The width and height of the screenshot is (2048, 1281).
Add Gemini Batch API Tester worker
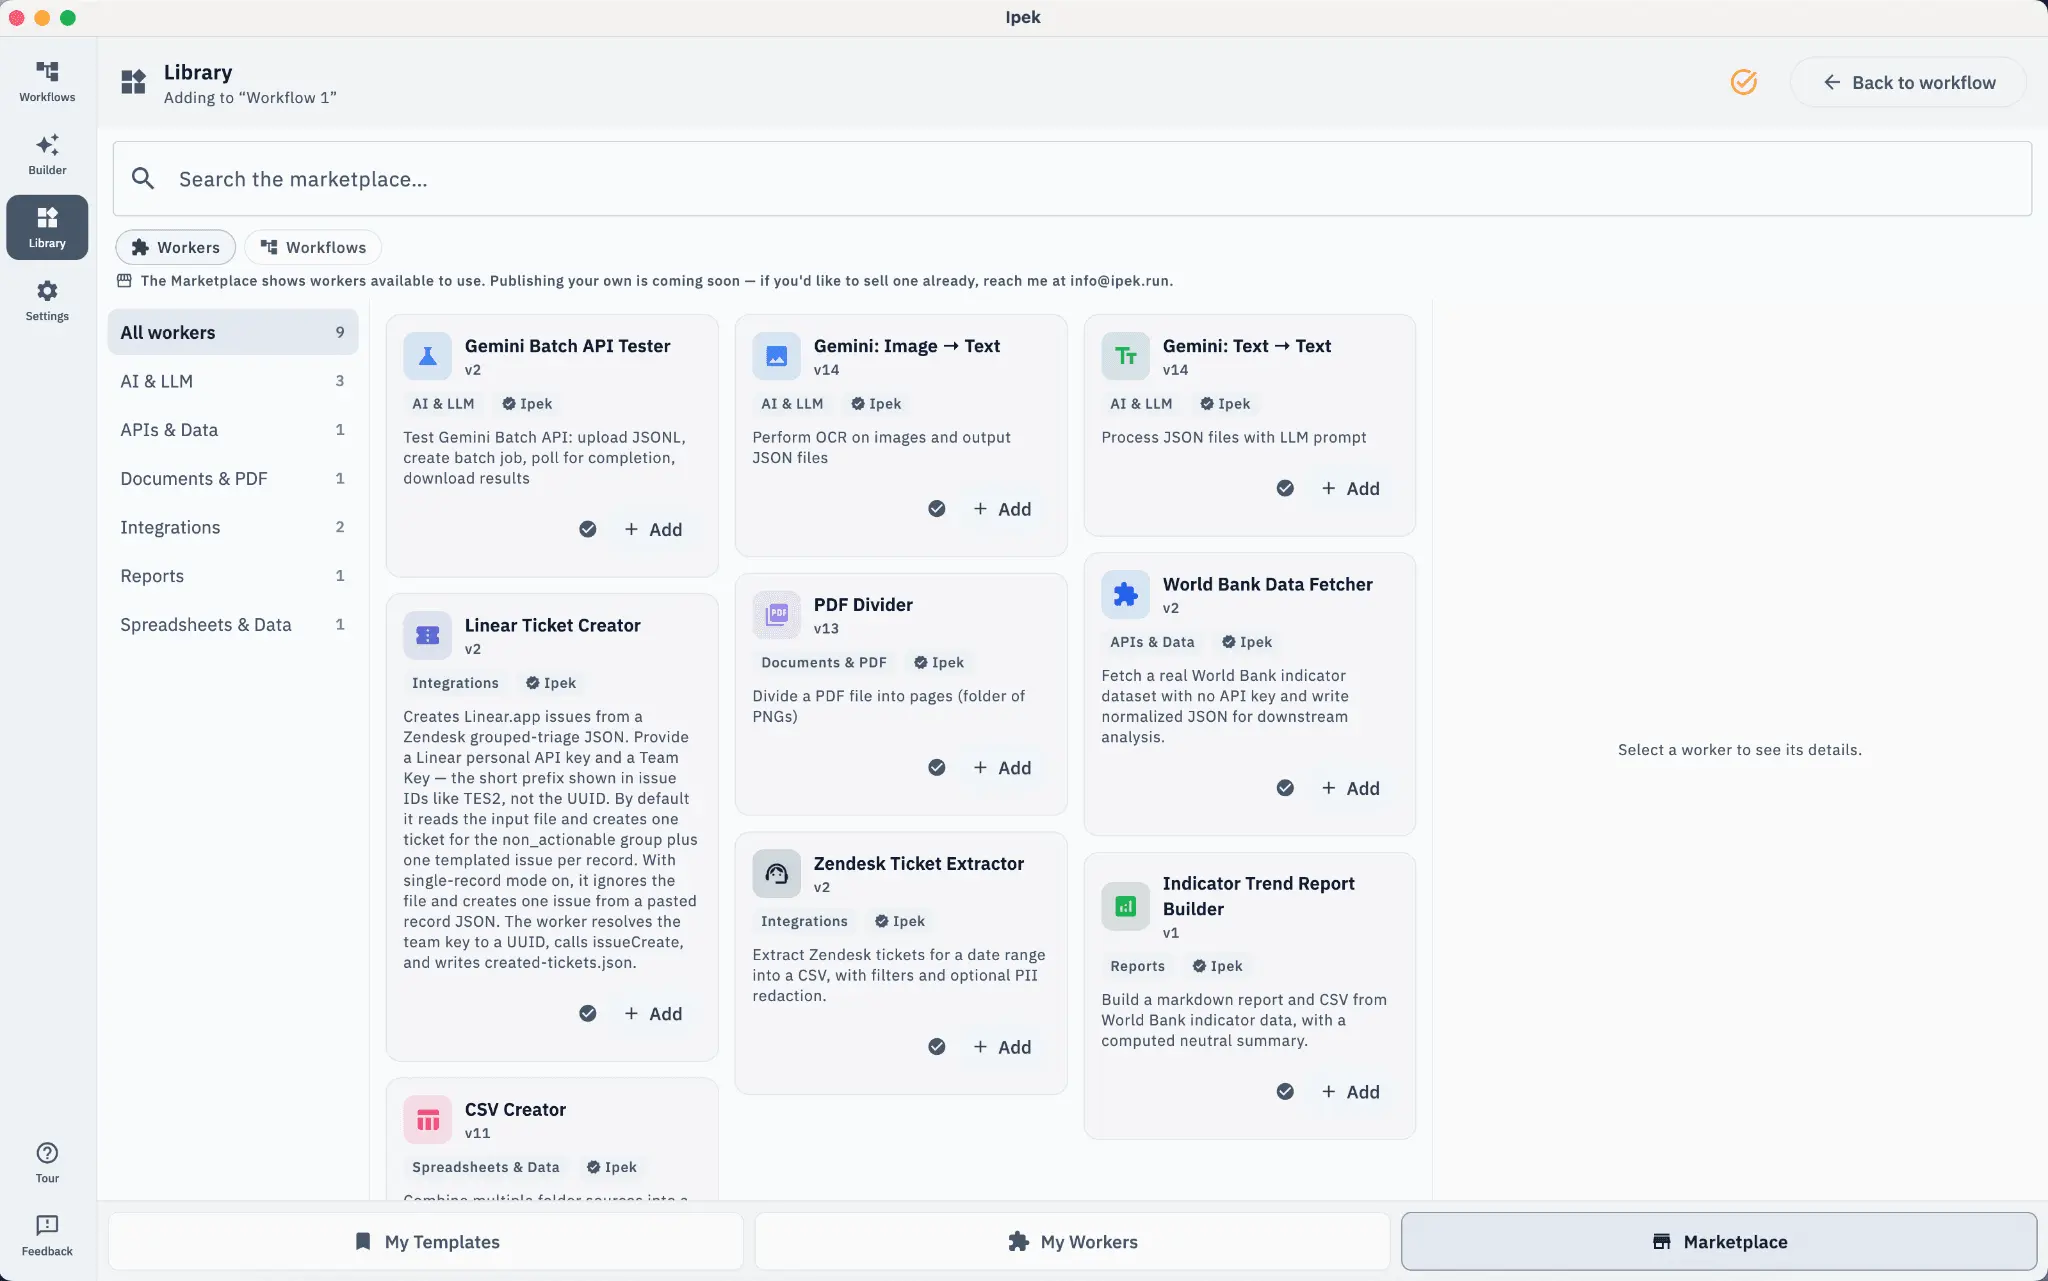[653, 529]
